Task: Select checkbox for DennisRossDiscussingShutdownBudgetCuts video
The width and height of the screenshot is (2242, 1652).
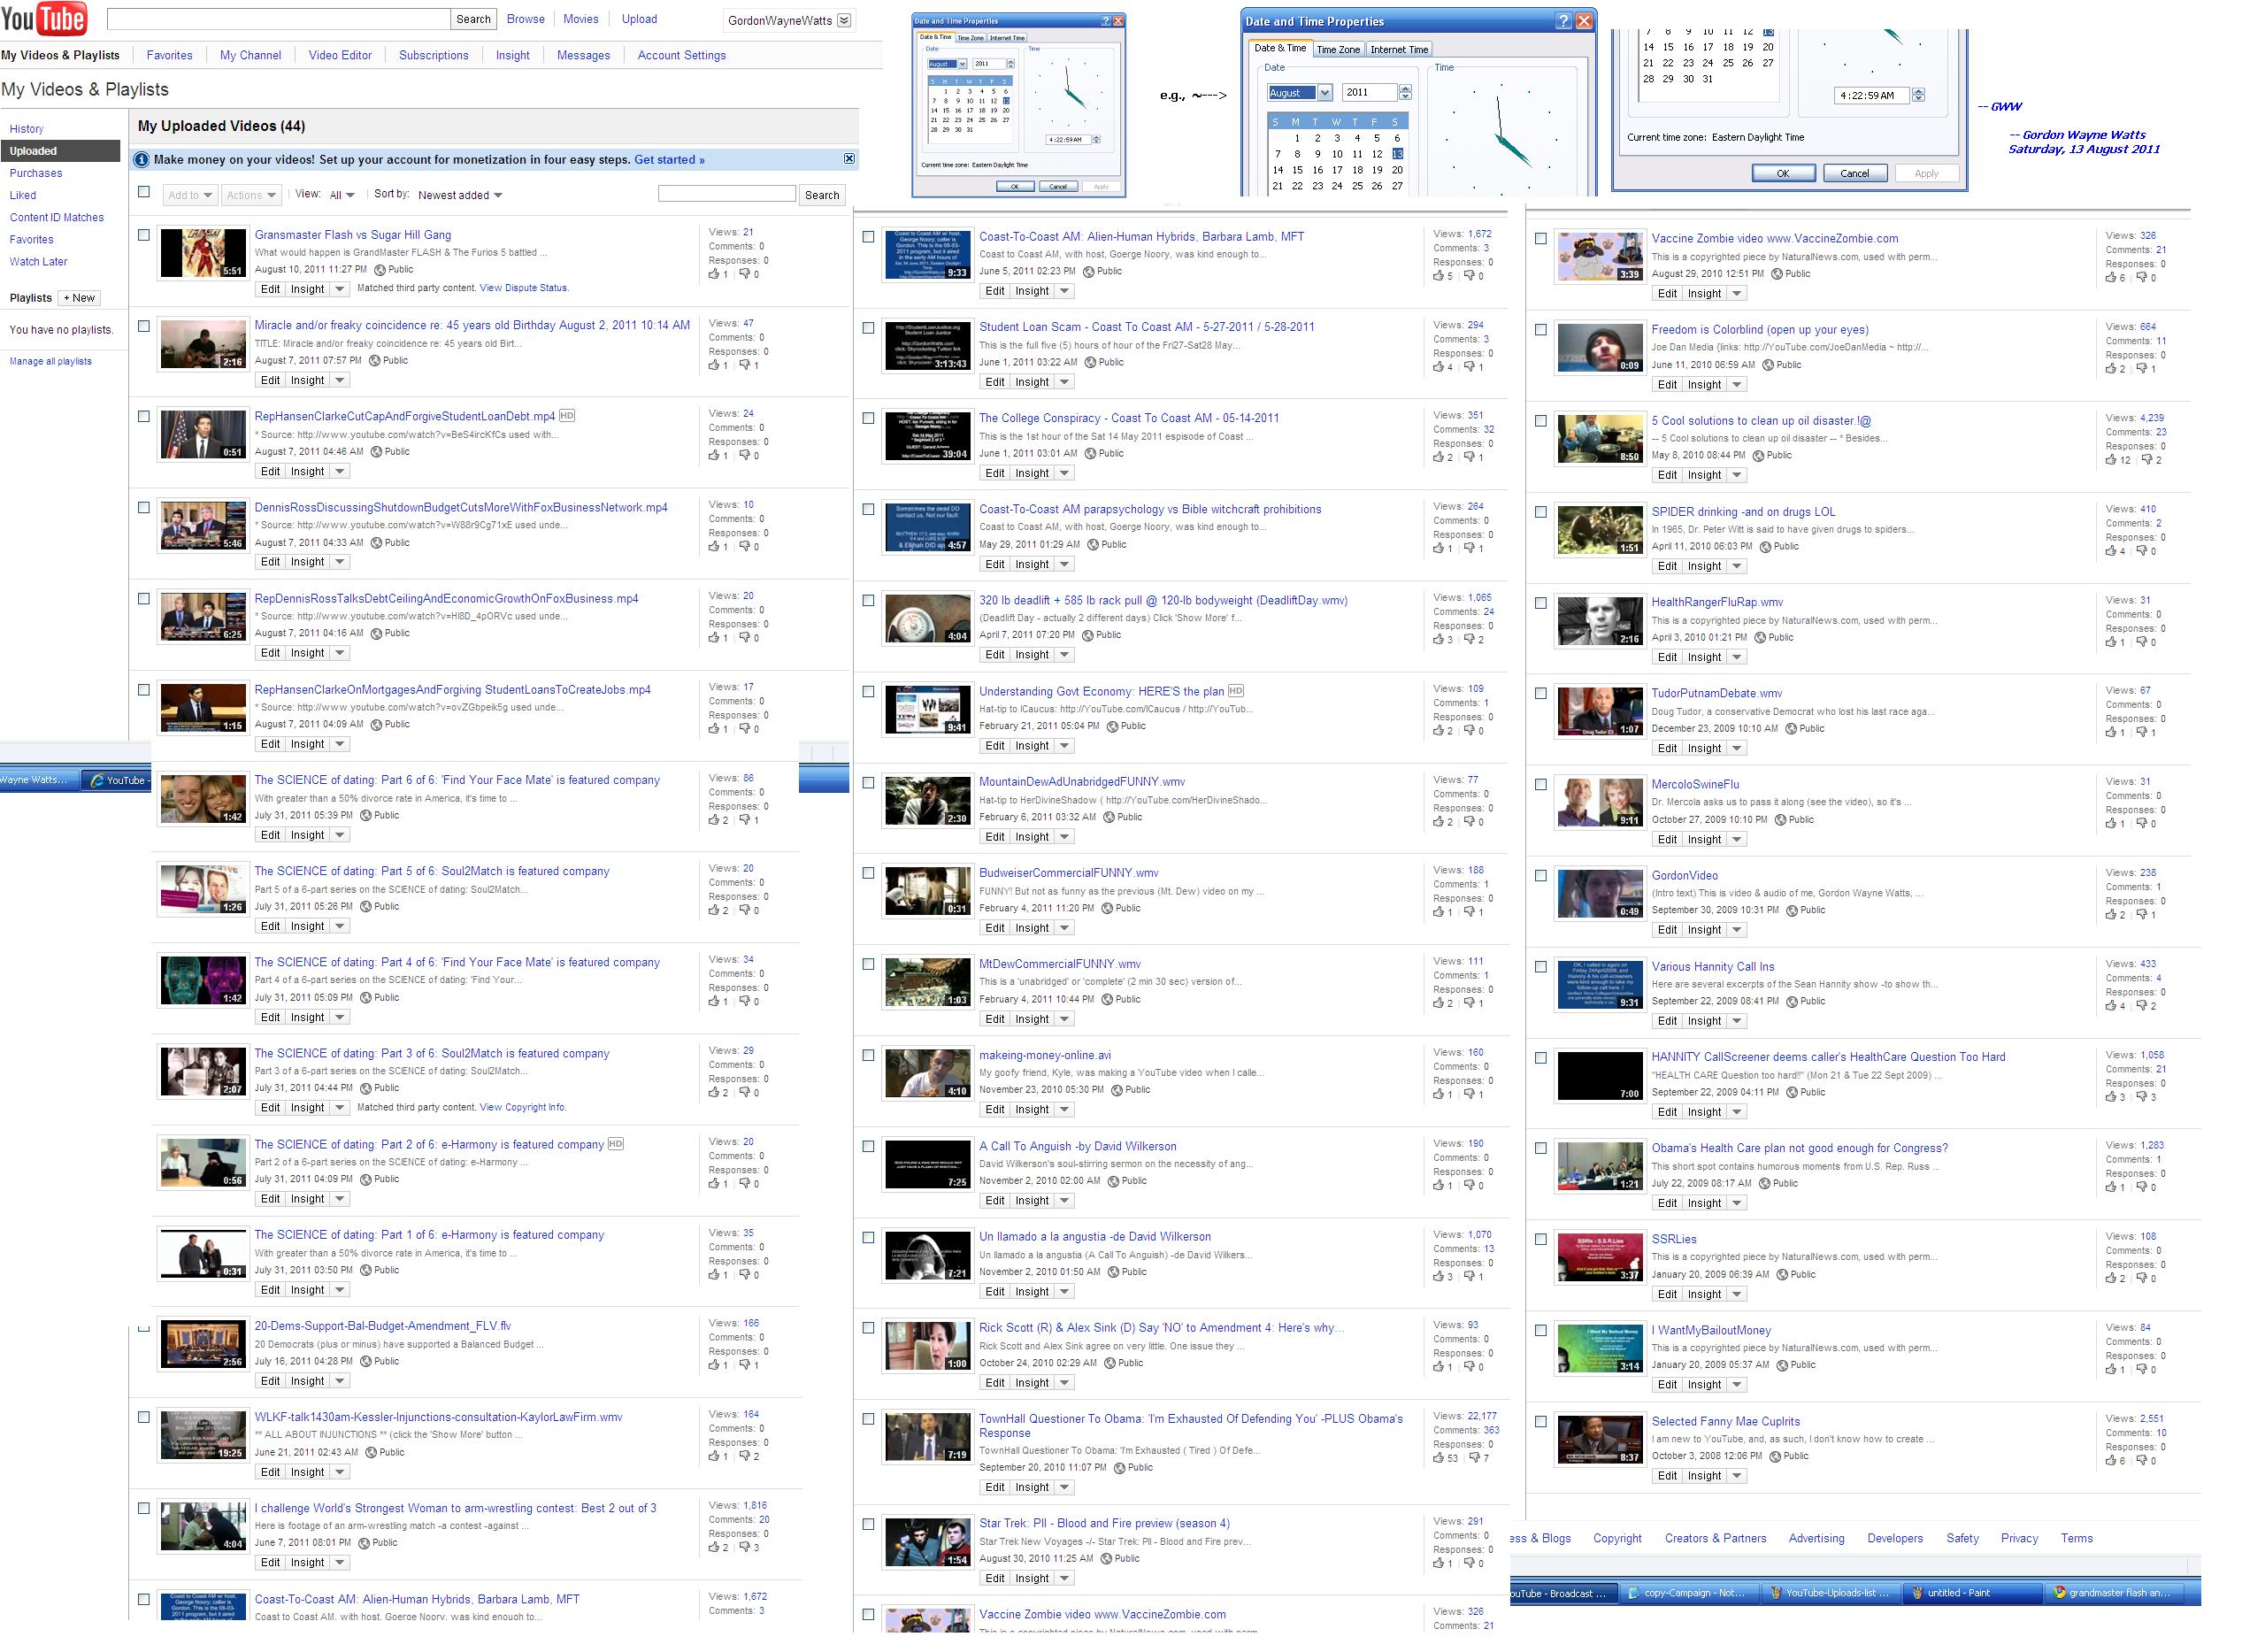Action: (x=144, y=508)
